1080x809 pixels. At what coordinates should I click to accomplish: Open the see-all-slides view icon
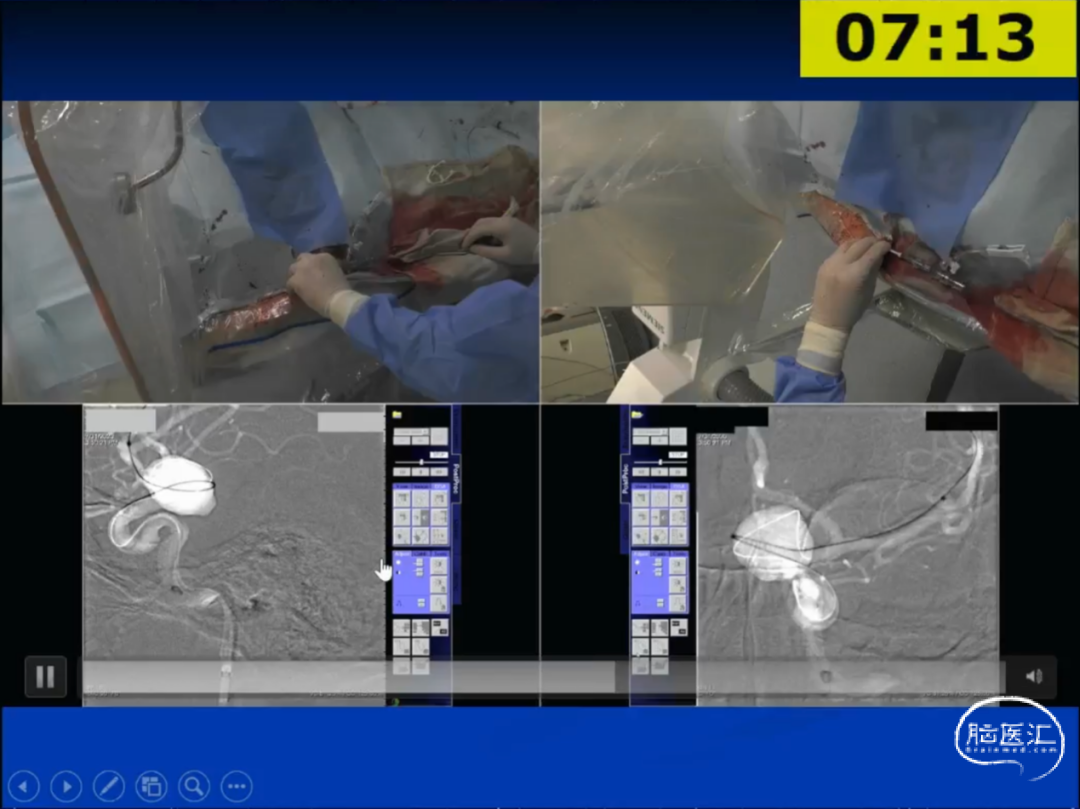(x=151, y=786)
